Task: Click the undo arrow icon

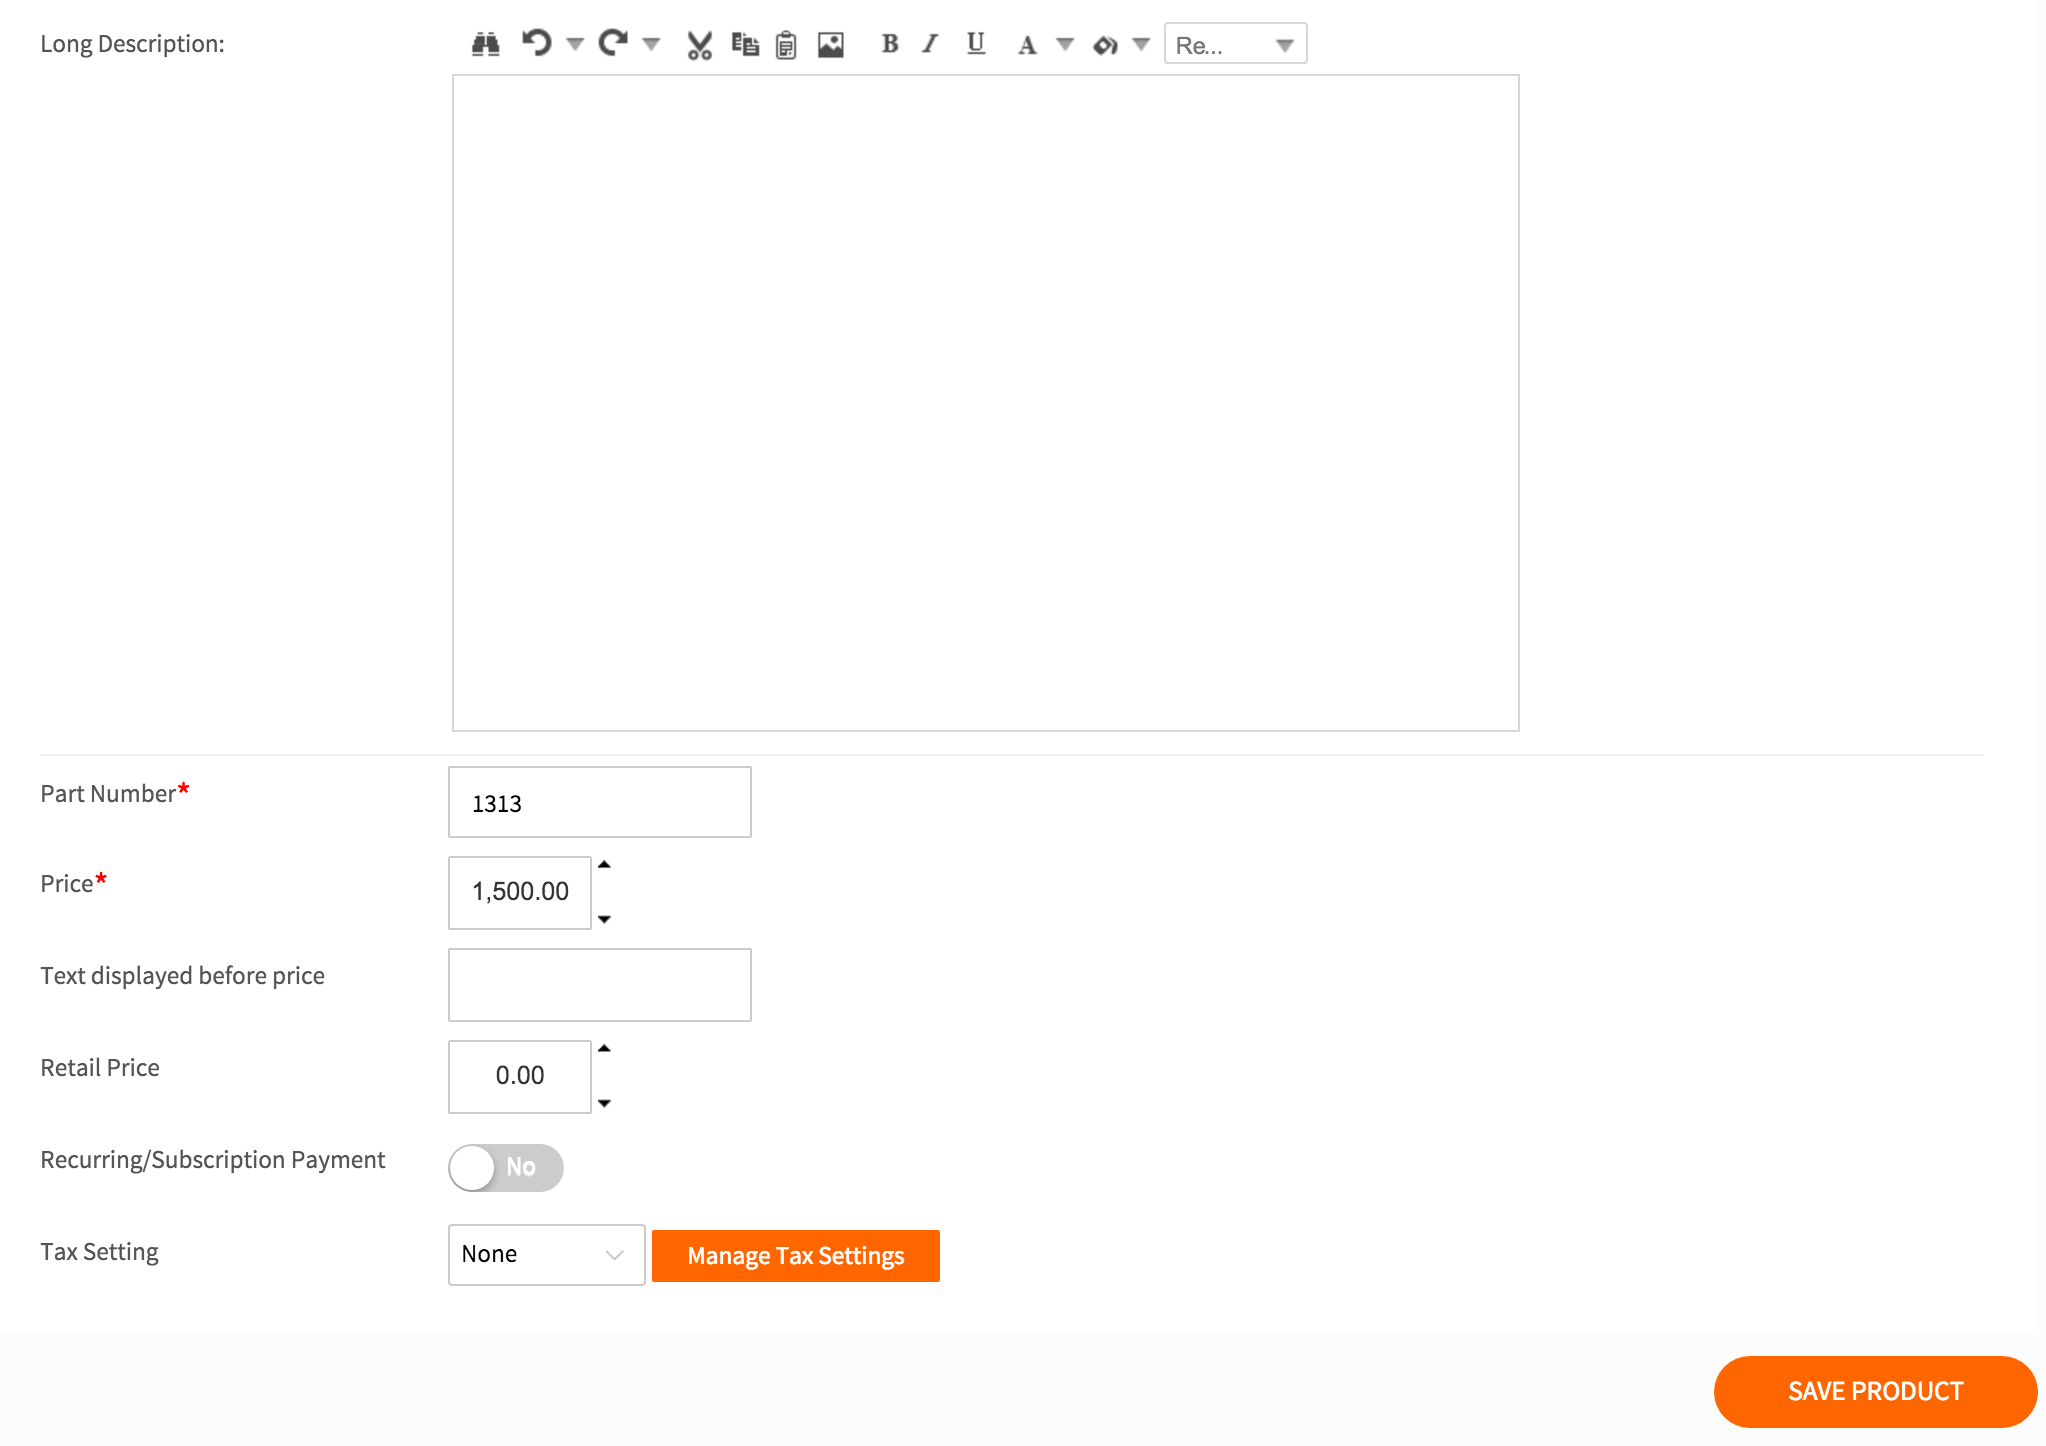Action: click(537, 43)
